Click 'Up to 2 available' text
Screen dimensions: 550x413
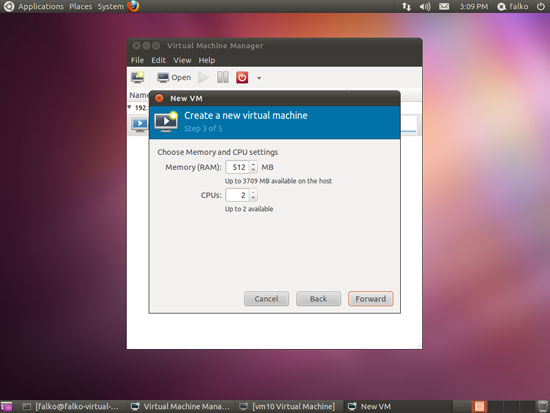click(x=249, y=209)
